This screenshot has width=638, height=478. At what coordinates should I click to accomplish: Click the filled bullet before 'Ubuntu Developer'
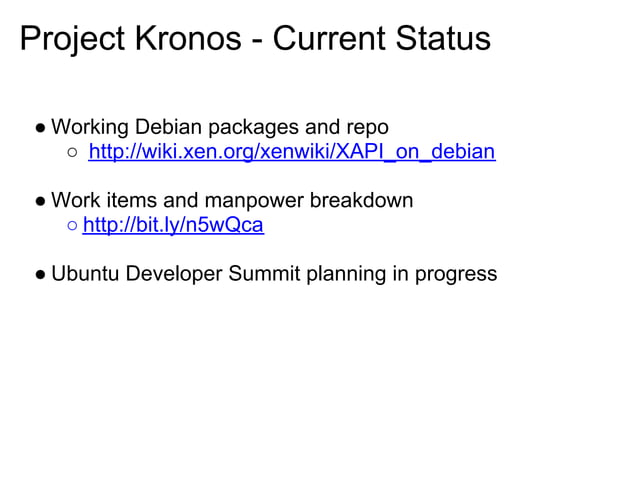point(35,274)
